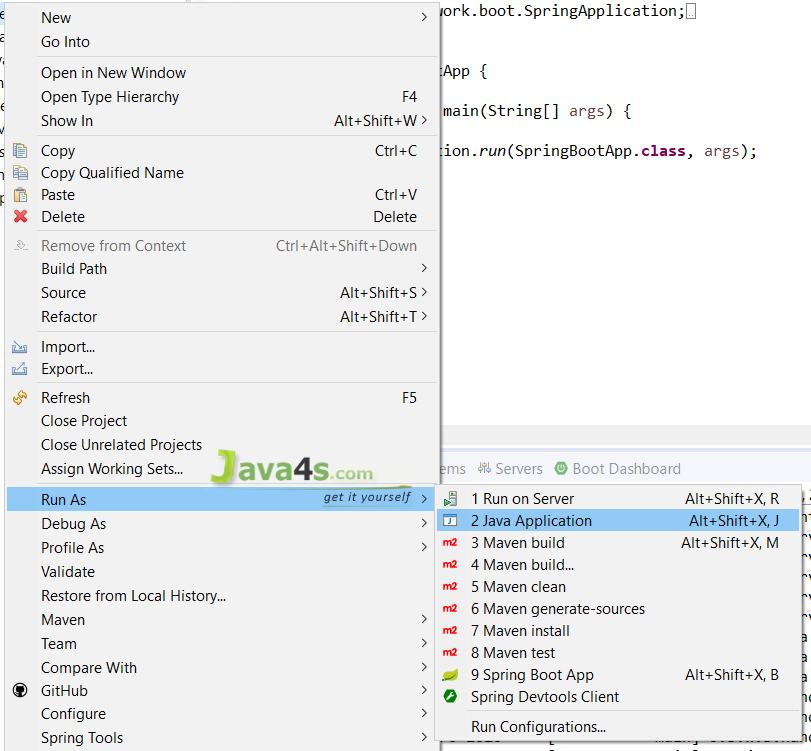Viewport: 811px width, 751px height.
Task: Select 8 Maven test
Action: 618,653
